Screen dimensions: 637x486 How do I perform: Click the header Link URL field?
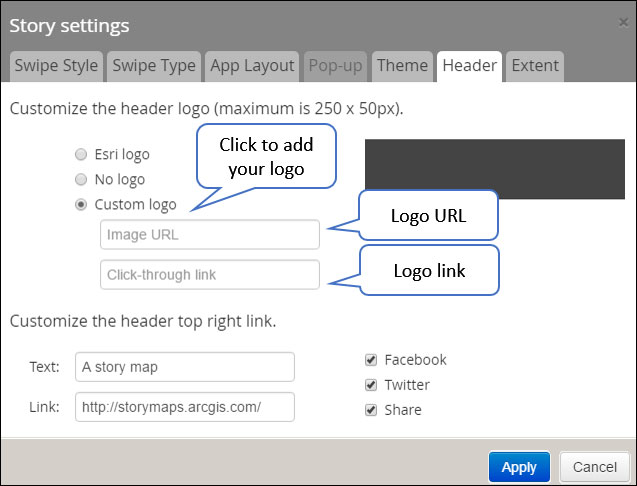185,407
